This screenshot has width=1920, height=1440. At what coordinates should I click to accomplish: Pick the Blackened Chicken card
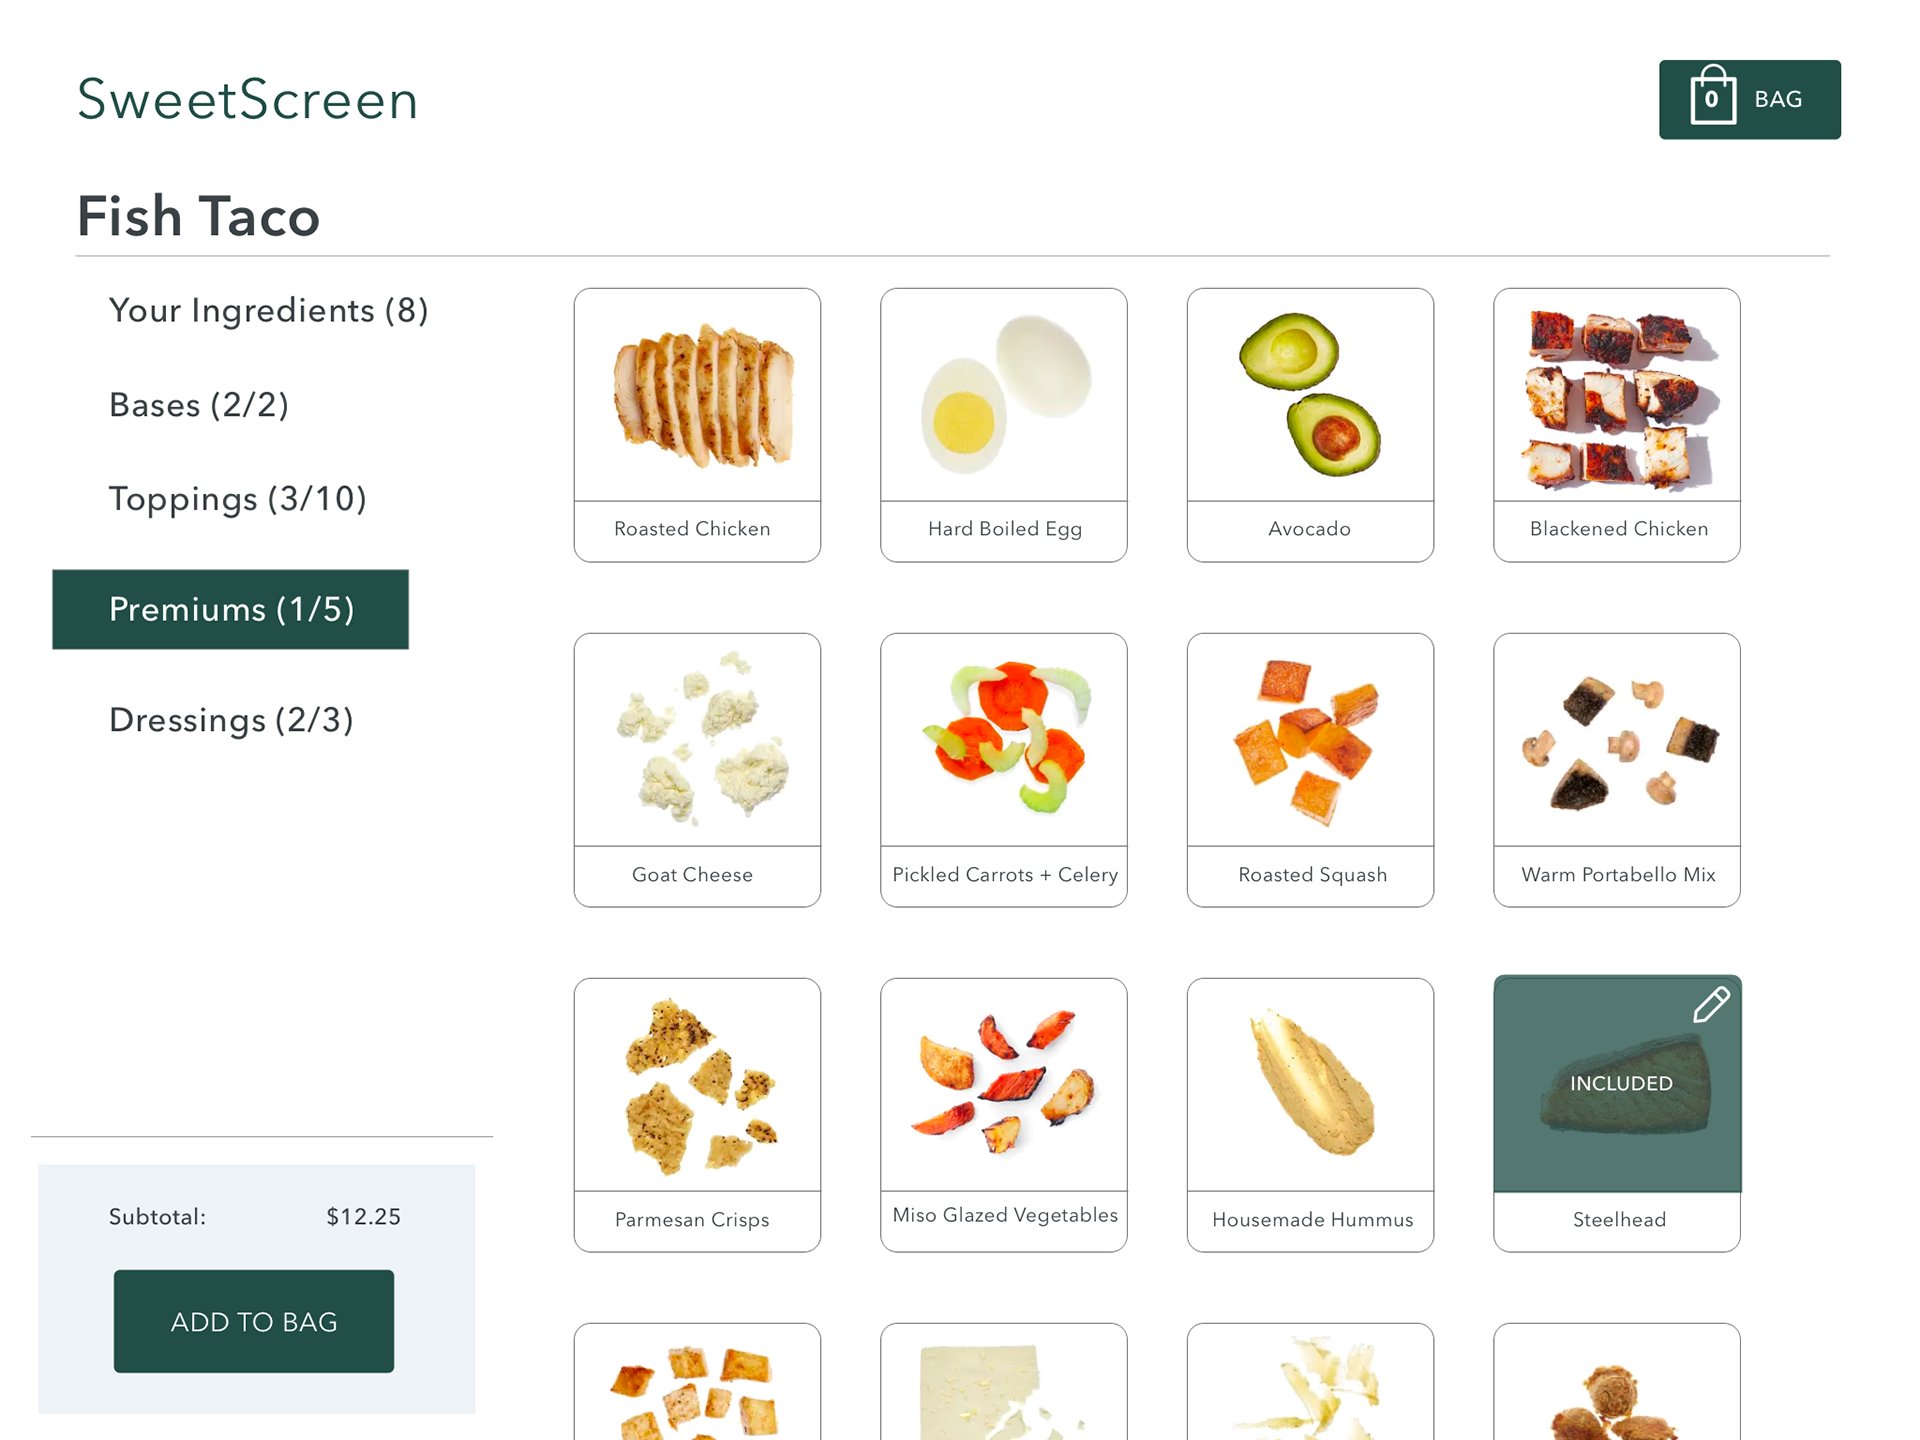point(1616,425)
